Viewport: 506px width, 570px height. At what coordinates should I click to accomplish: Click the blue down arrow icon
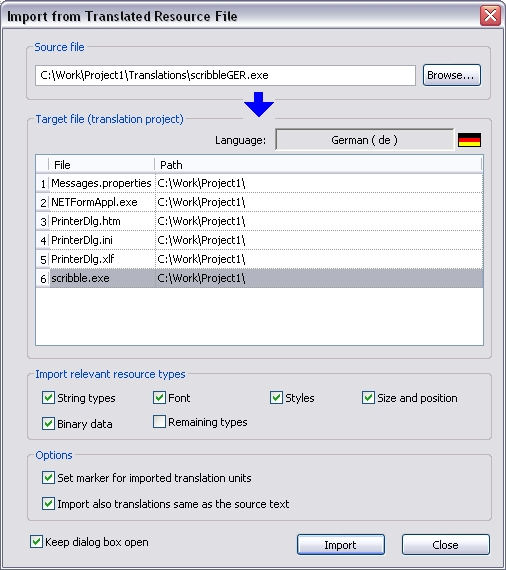pyautogui.click(x=259, y=104)
